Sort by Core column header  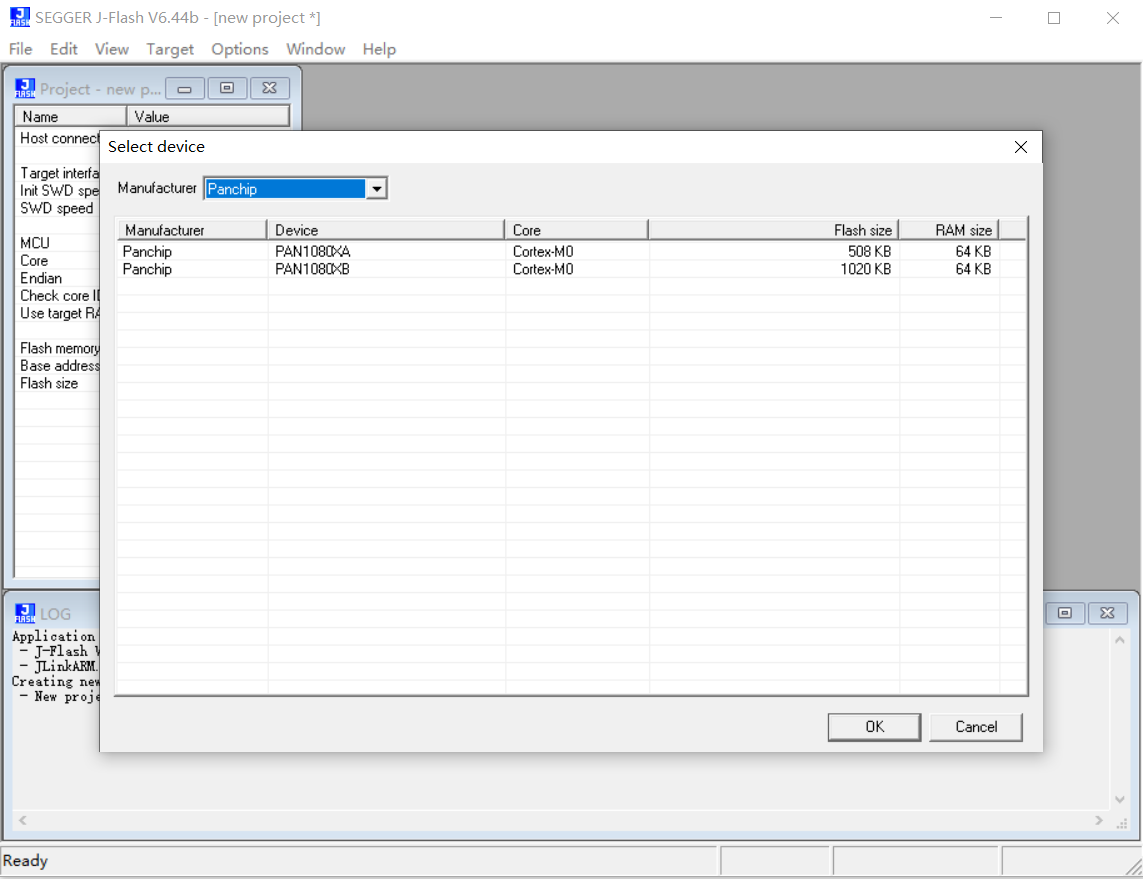click(576, 230)
